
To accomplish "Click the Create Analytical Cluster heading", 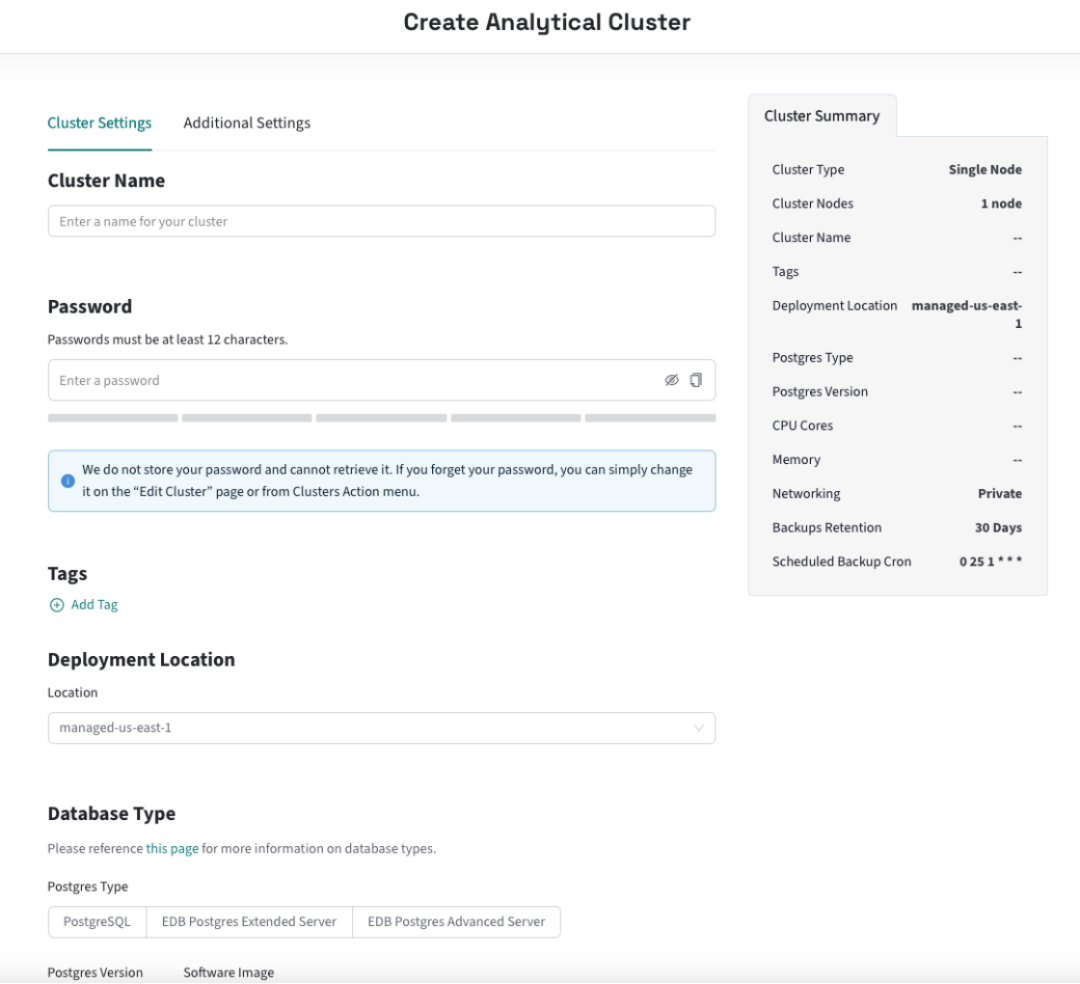I will pyautogui.click(x=547, y=22).
